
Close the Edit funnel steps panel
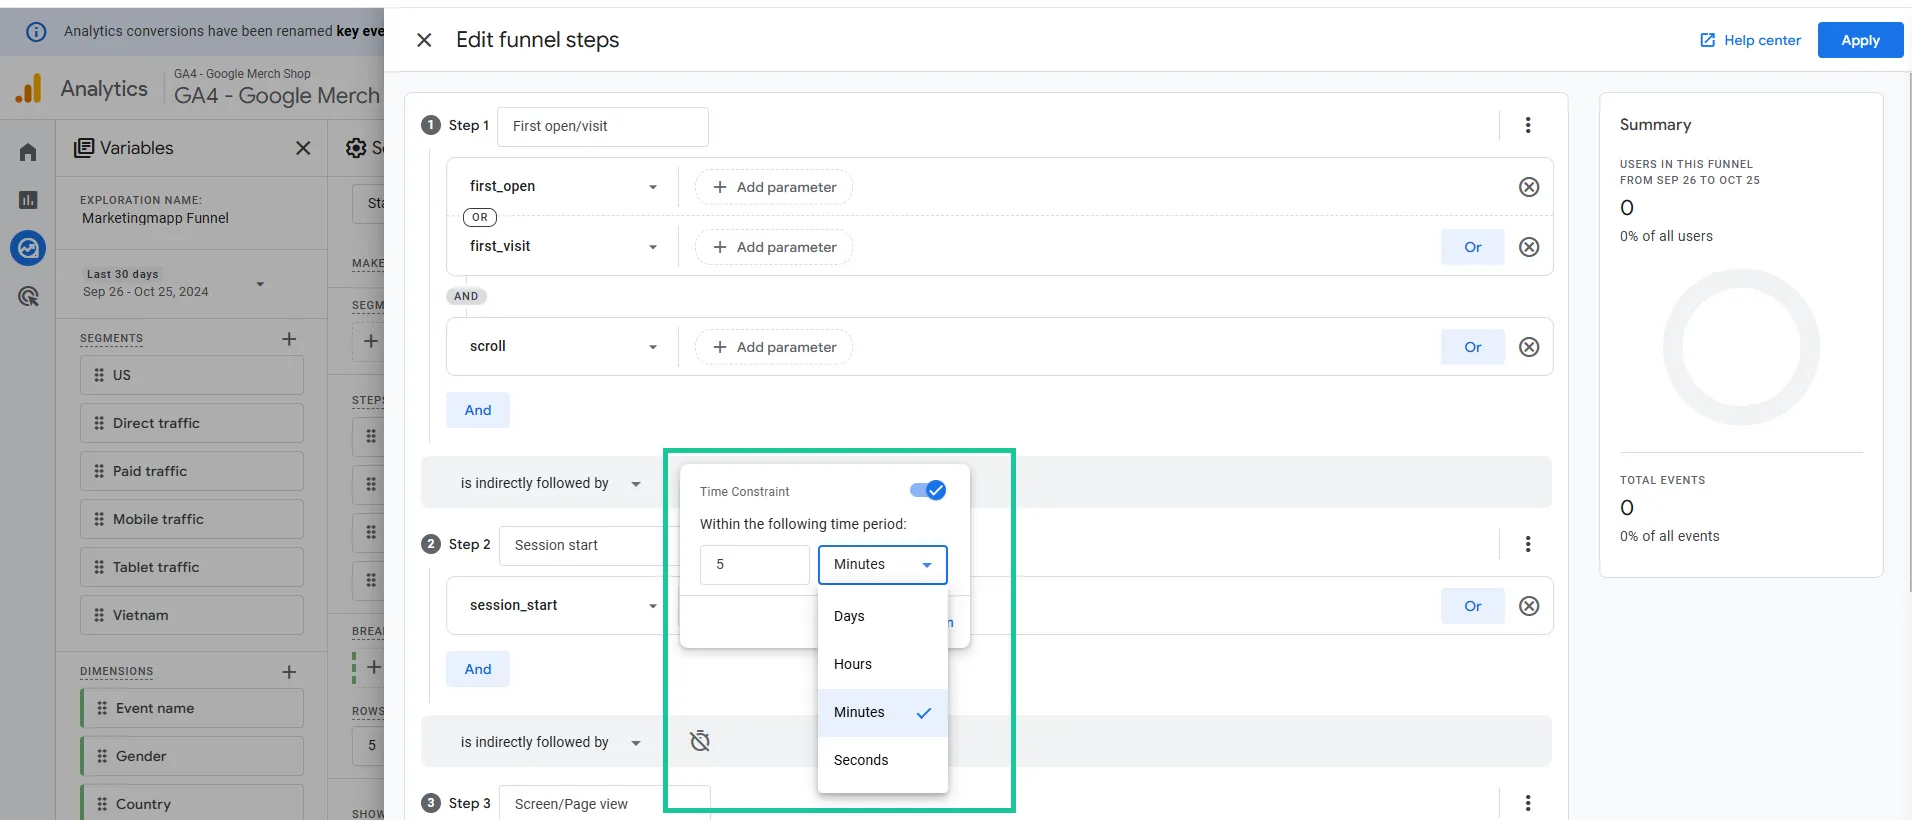424,40
